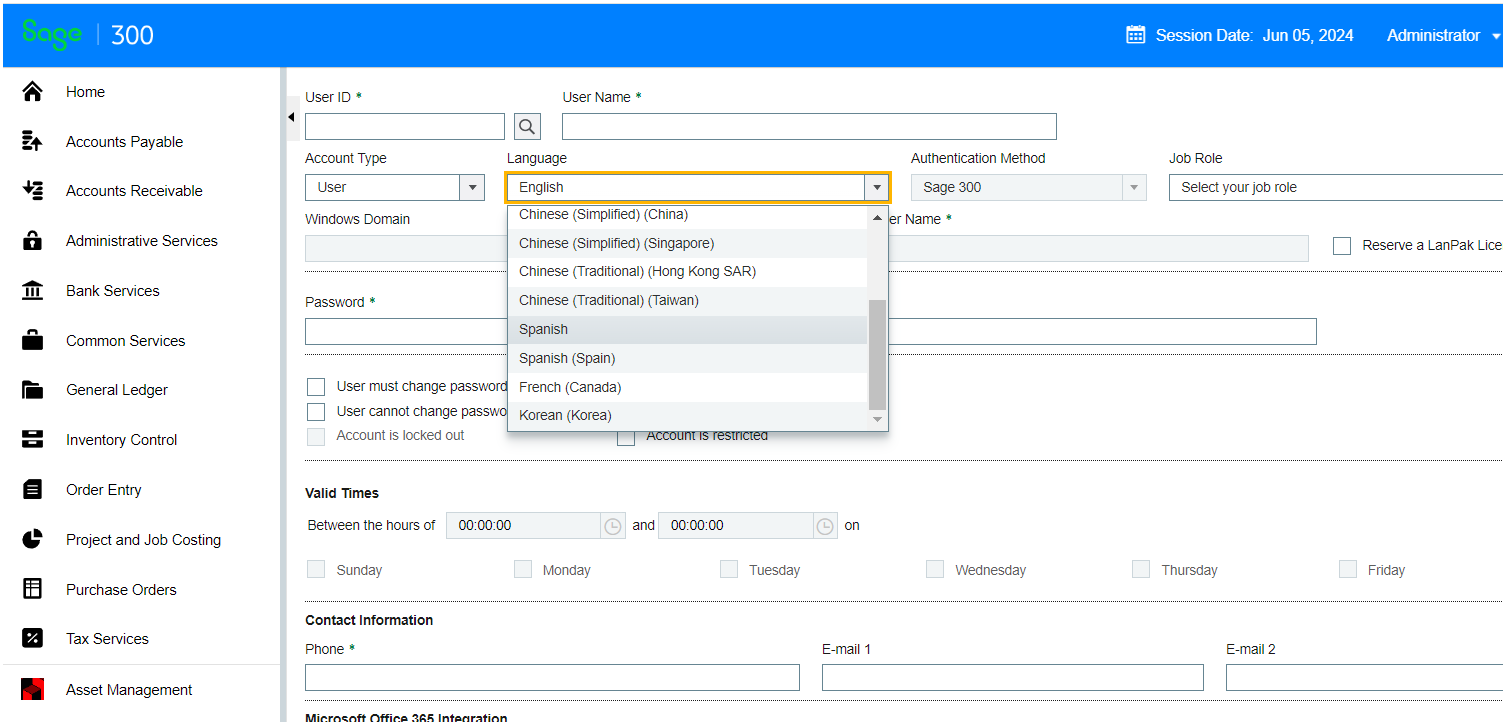Open Inventory Control menu
This screenshot has height=722, width=1503.
coord(122,440)
